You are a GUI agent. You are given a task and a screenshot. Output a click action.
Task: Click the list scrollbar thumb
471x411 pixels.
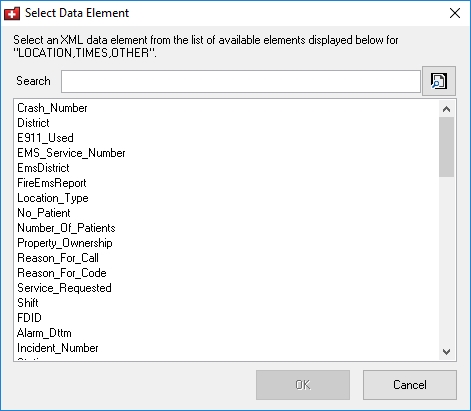(446, 147)
